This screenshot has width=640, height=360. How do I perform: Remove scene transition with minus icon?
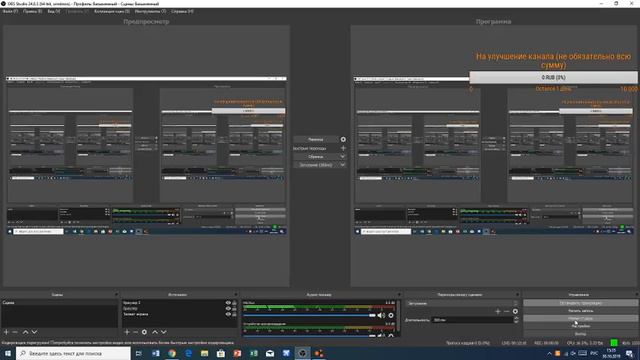[507, 311]
